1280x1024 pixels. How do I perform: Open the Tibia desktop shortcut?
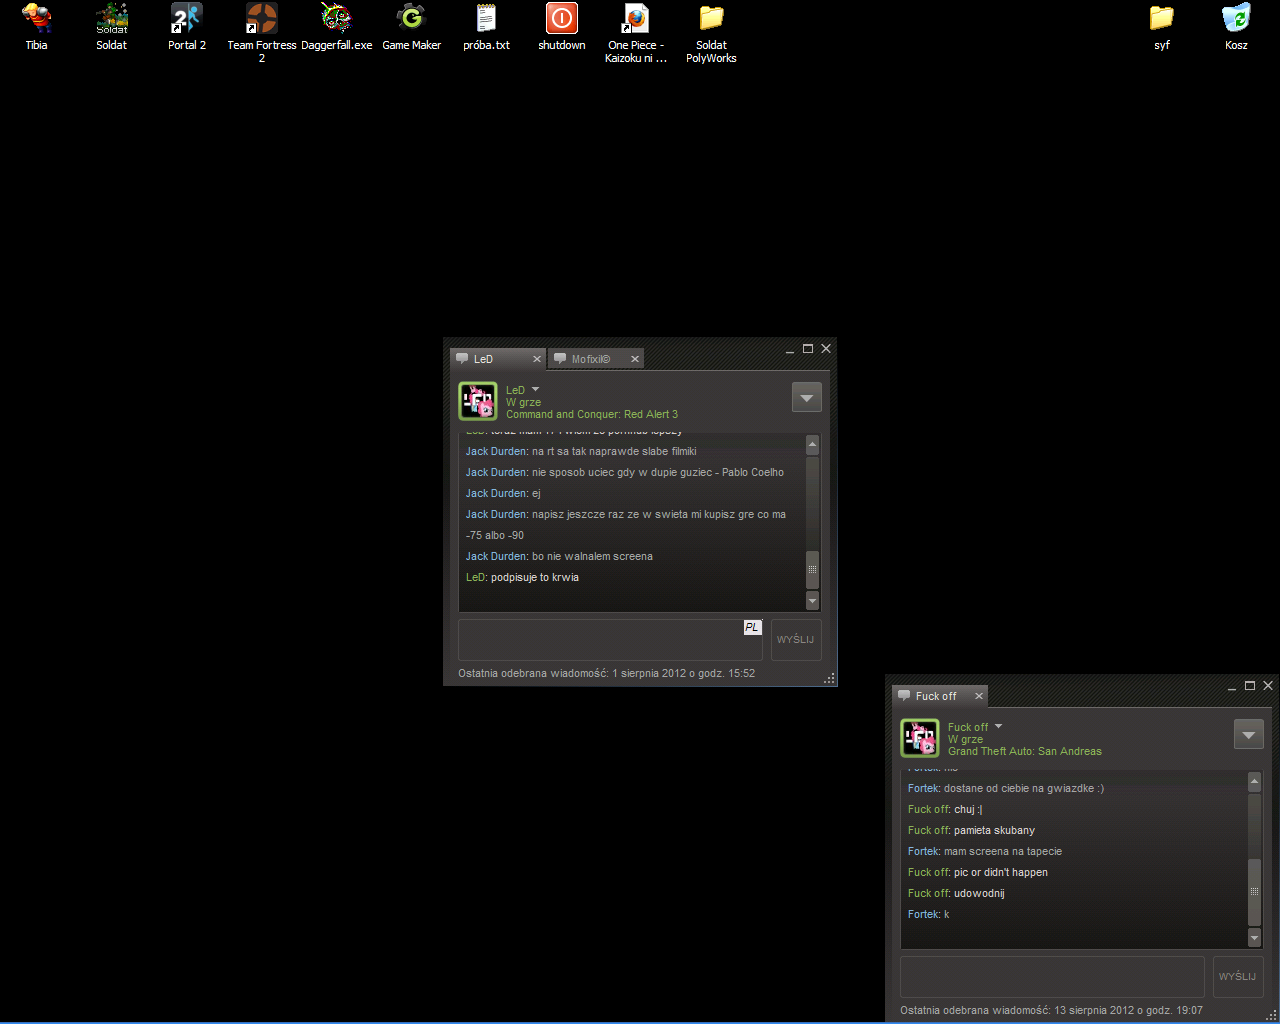point(37,19)
